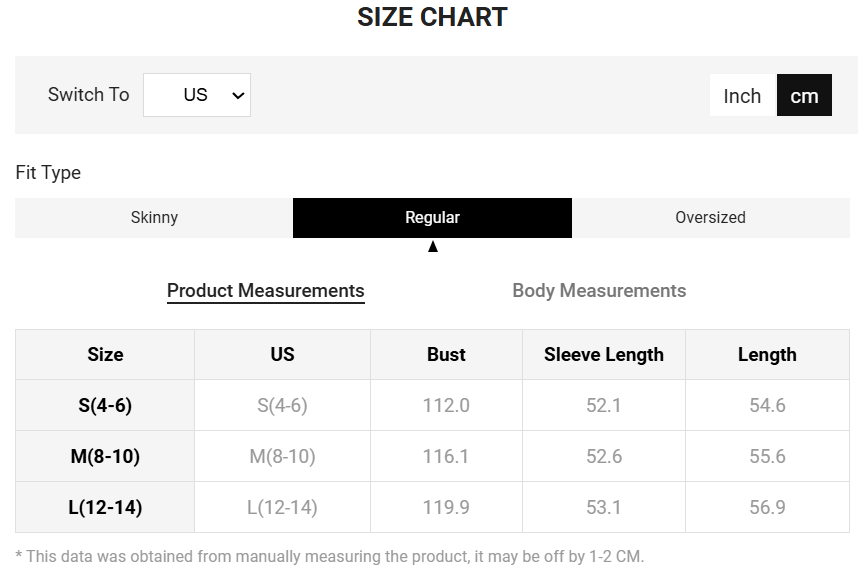Select cm unit toggle
The height and width of the screenshot is (582, 867).
pyautogui.click(x=804, y=96)
